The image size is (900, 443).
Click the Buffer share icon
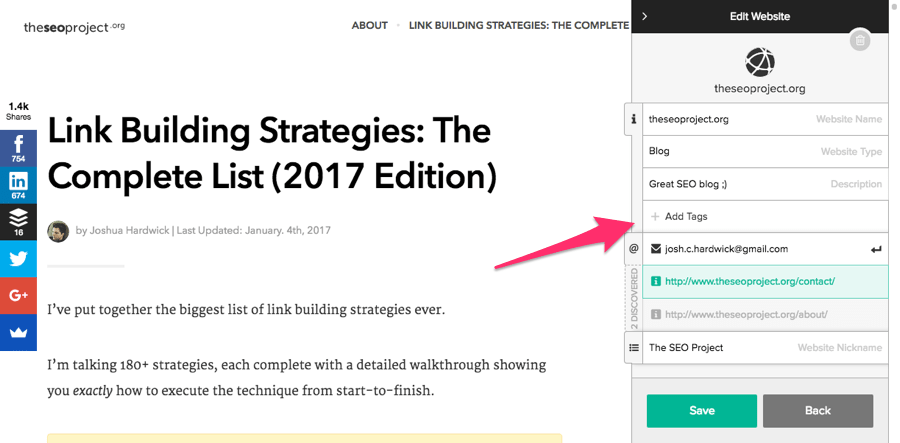coord(18,222)
